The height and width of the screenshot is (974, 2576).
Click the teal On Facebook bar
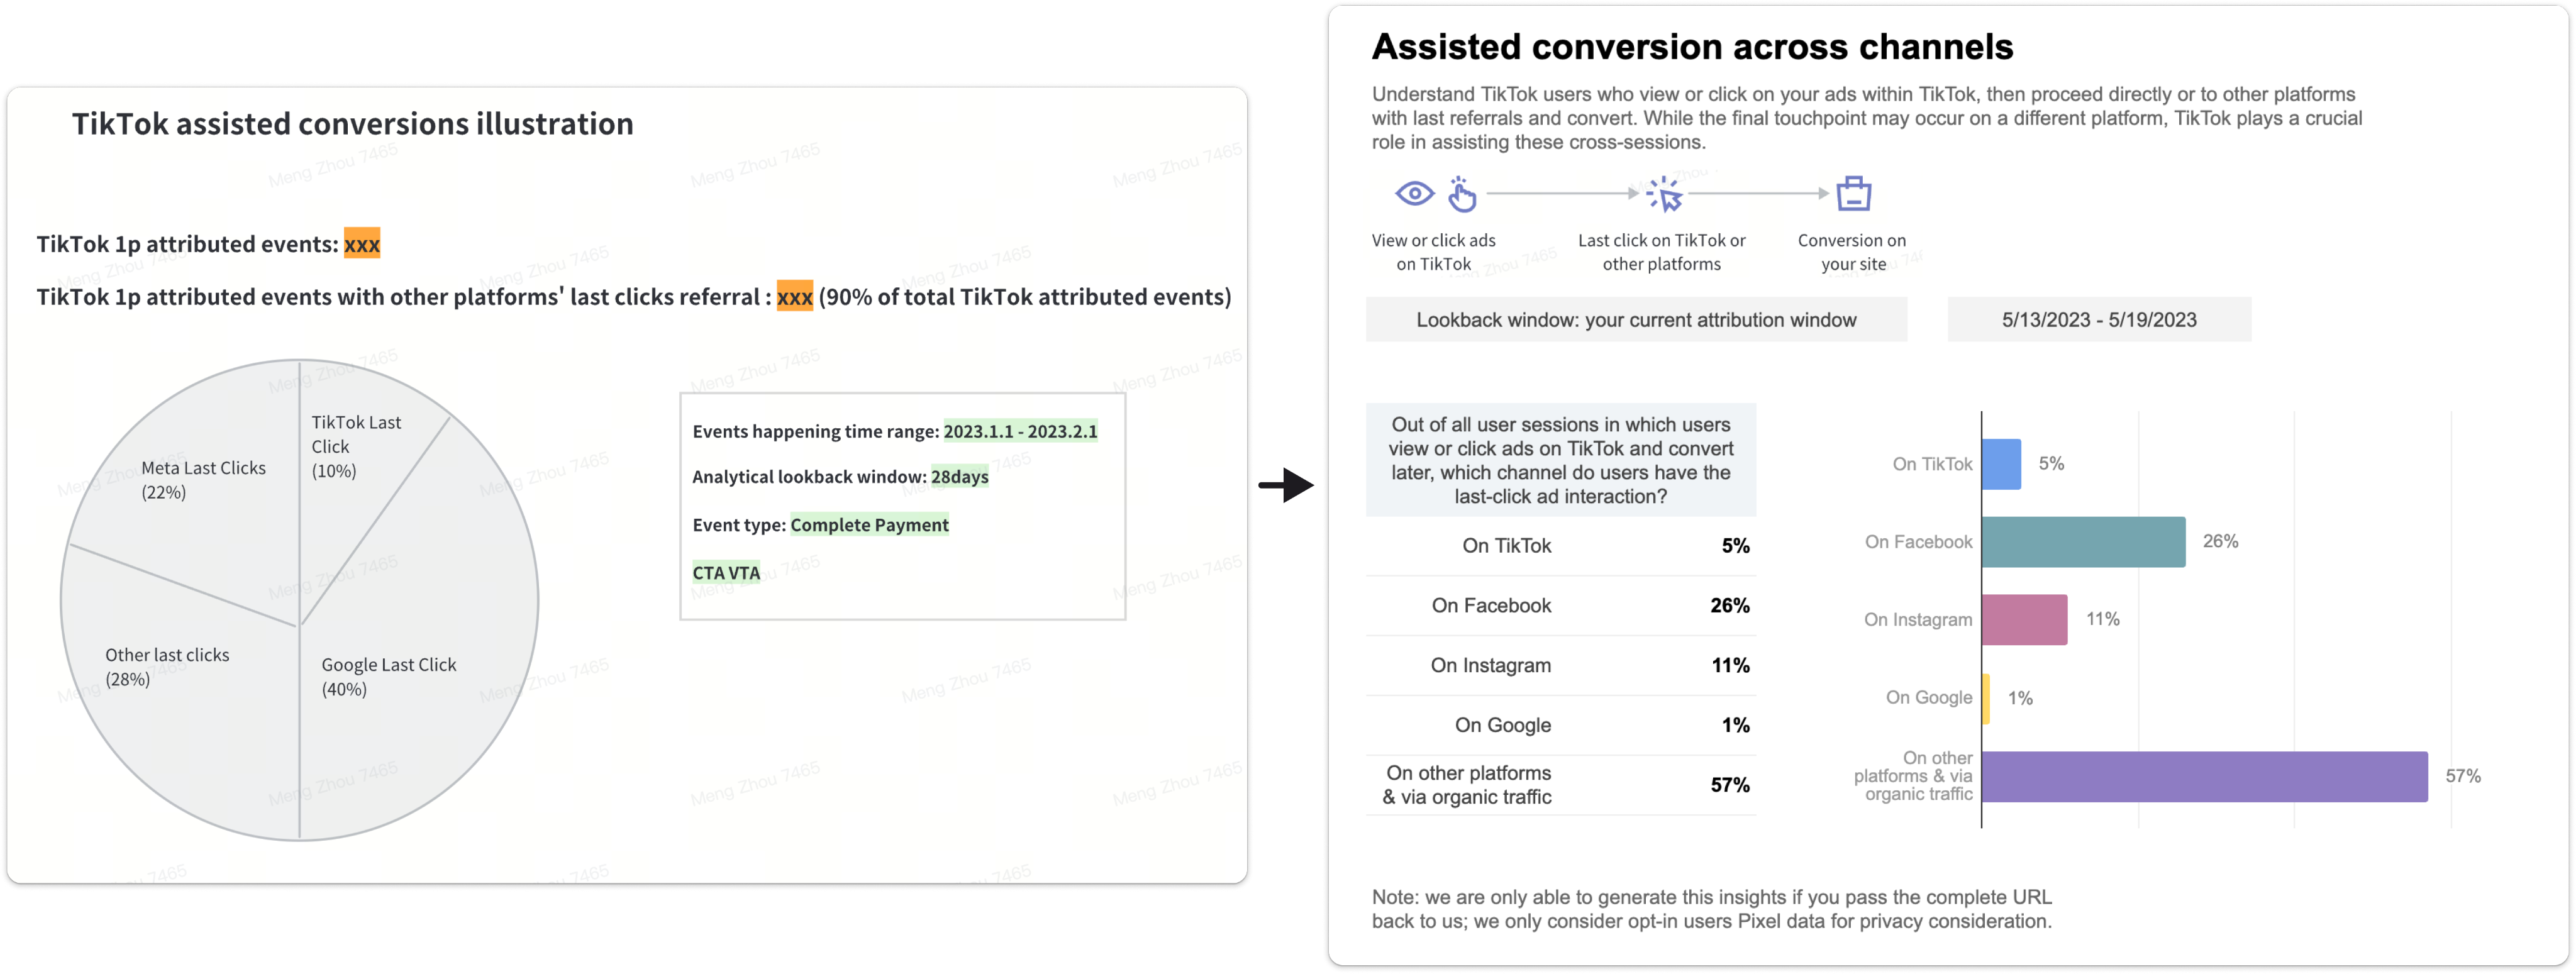2082,542
